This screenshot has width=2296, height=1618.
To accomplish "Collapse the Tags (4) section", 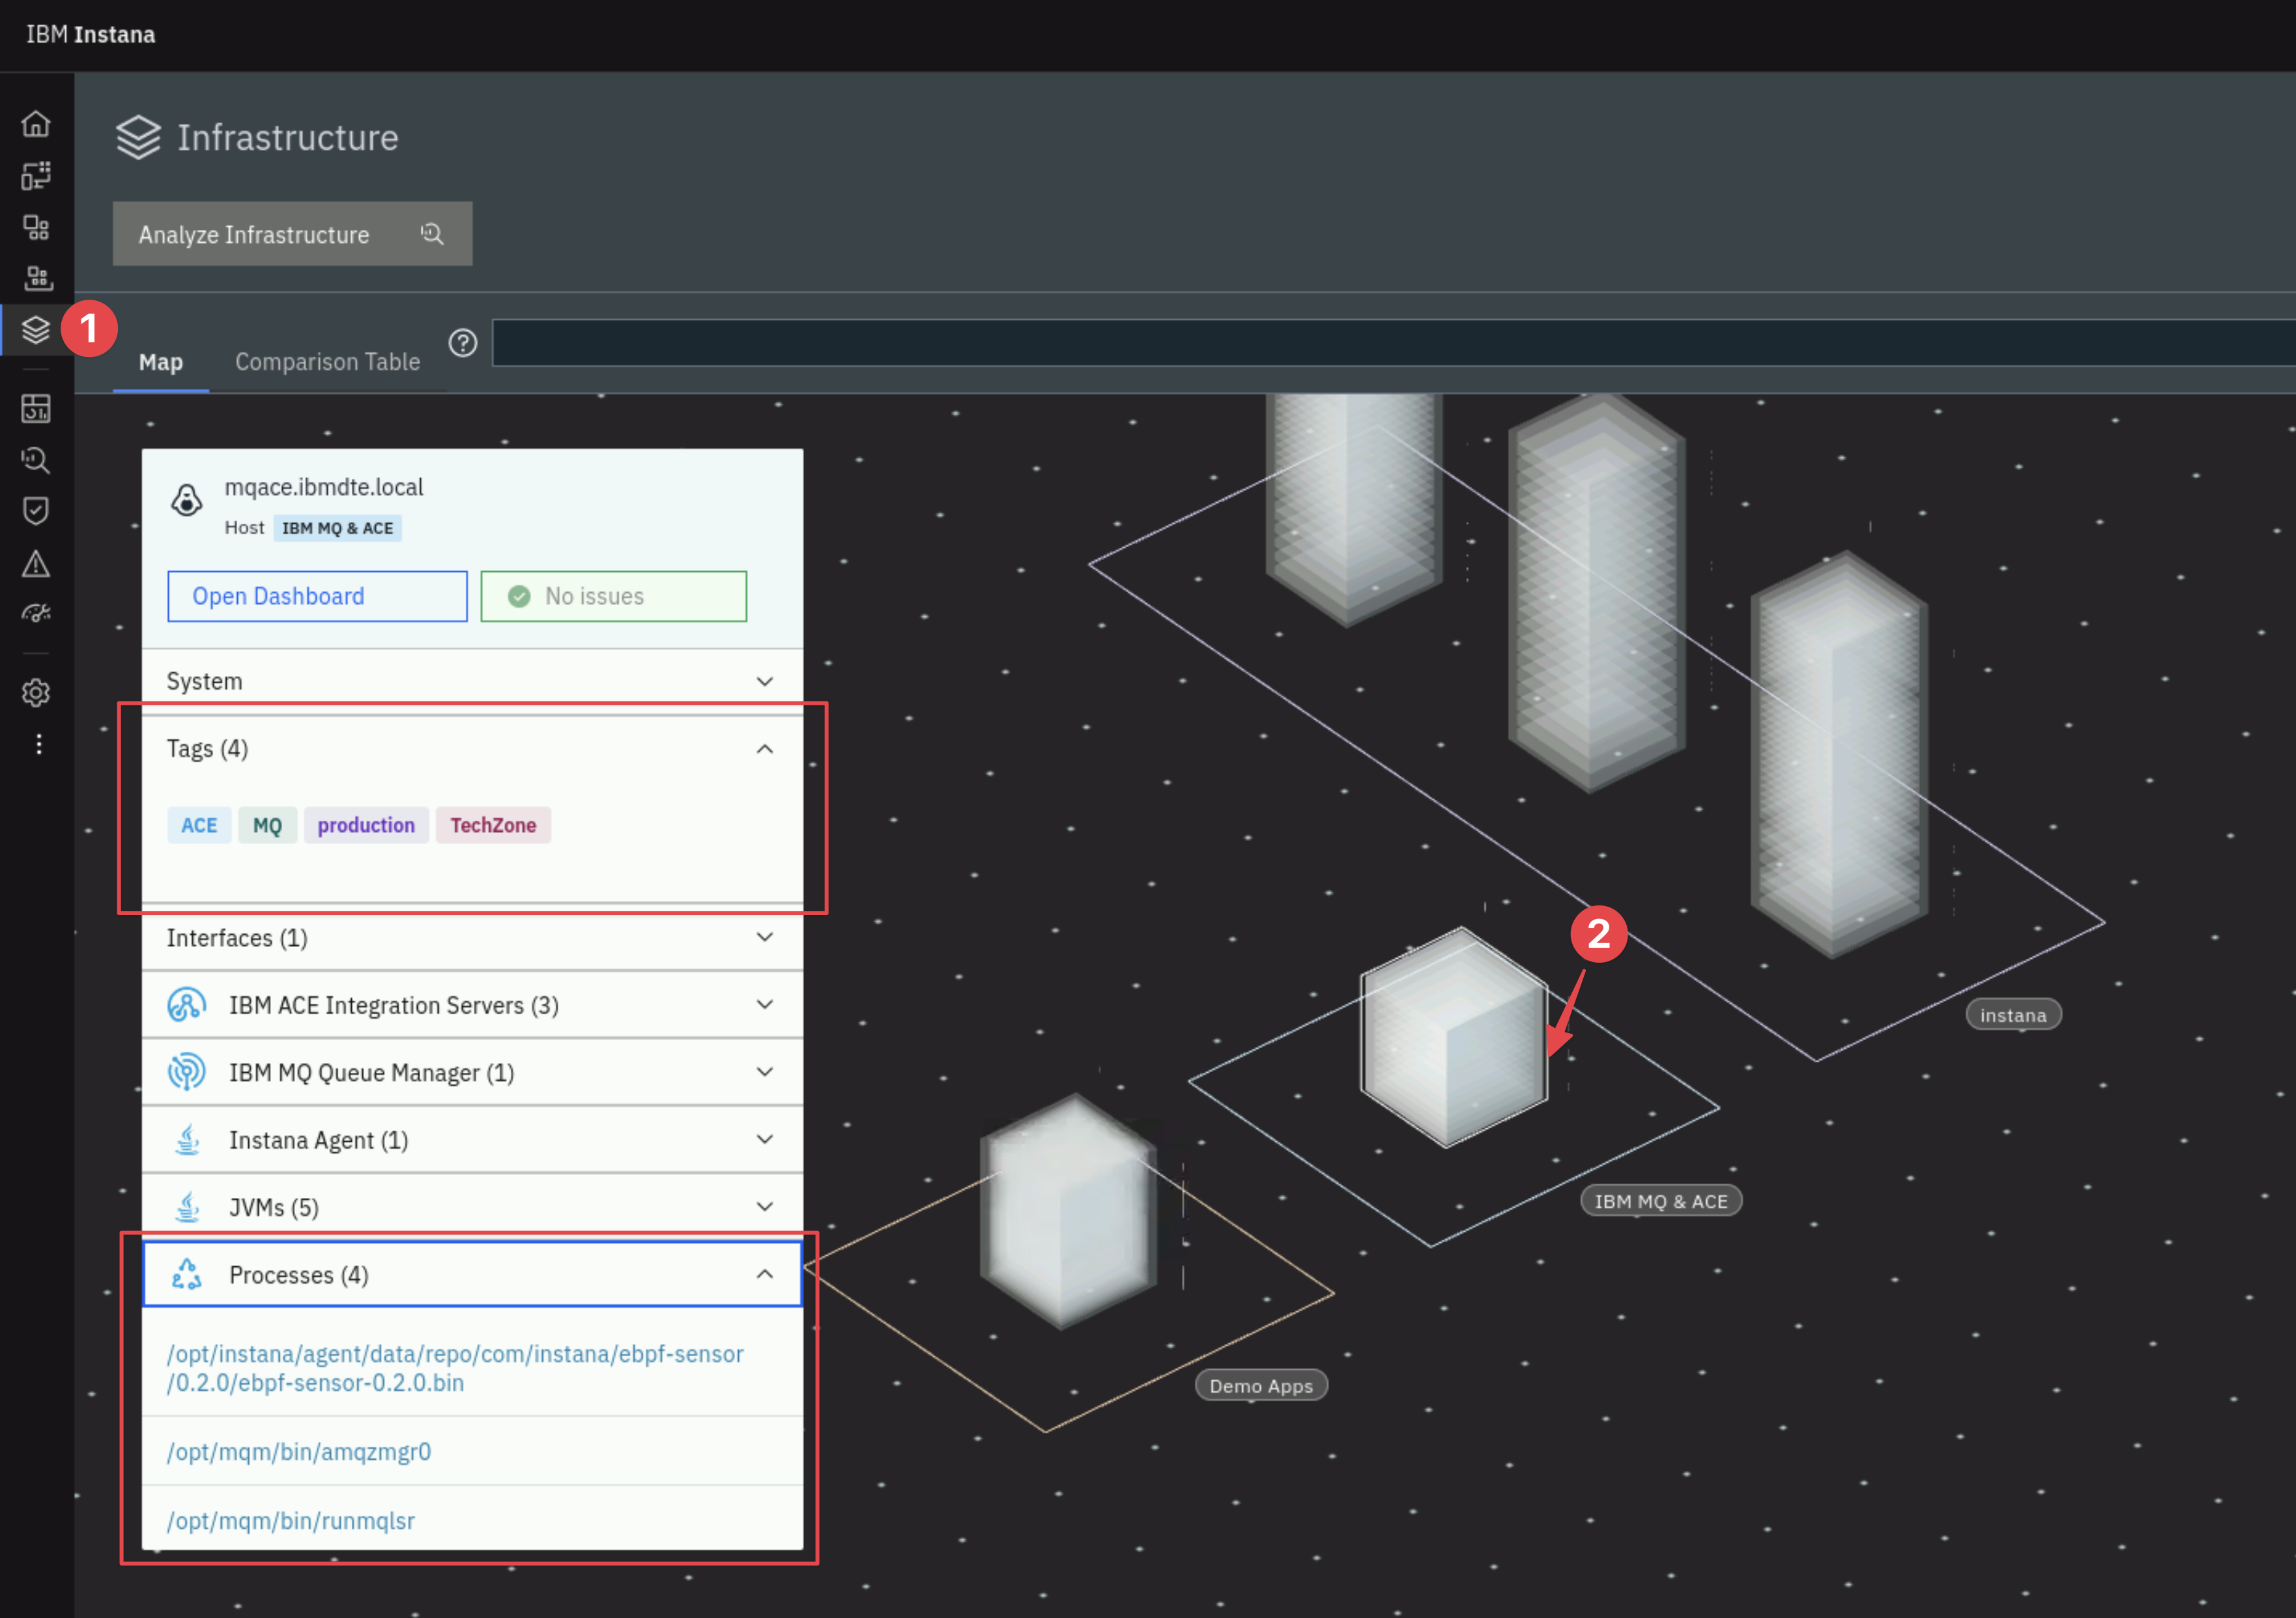I will pos(472,748).
